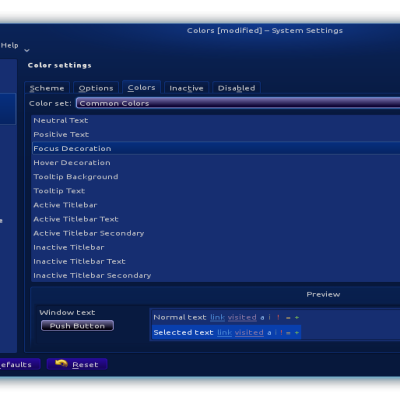Select the Active Titlebar row

pyautogui.click(x=216, y=205)
